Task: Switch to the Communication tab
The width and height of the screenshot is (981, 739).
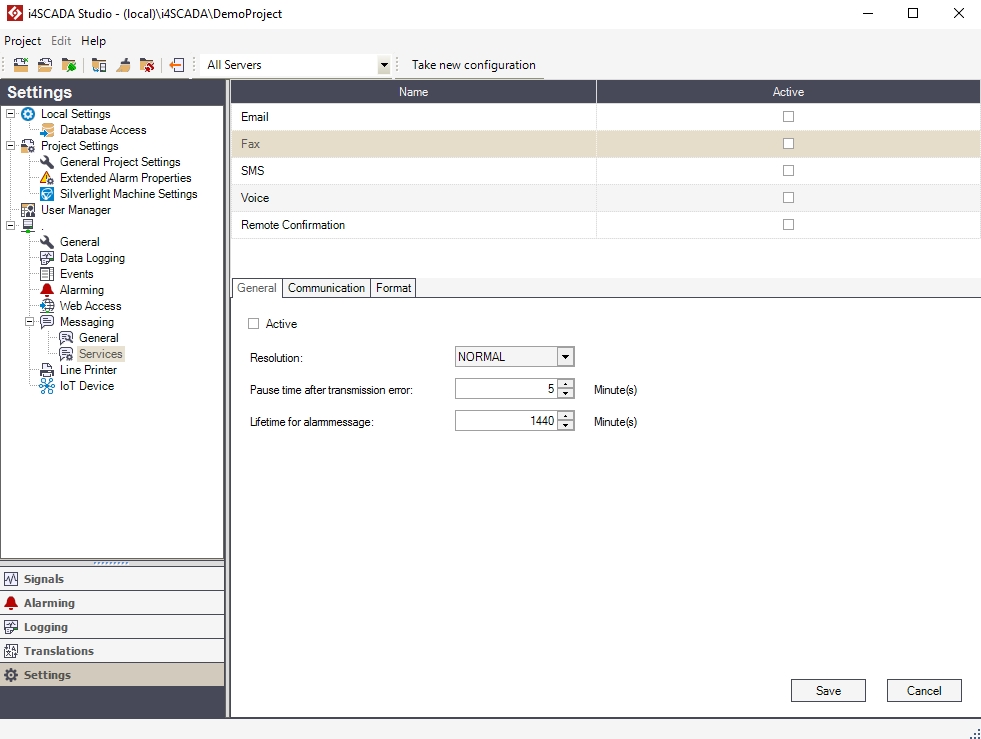Action: point(326,288)
